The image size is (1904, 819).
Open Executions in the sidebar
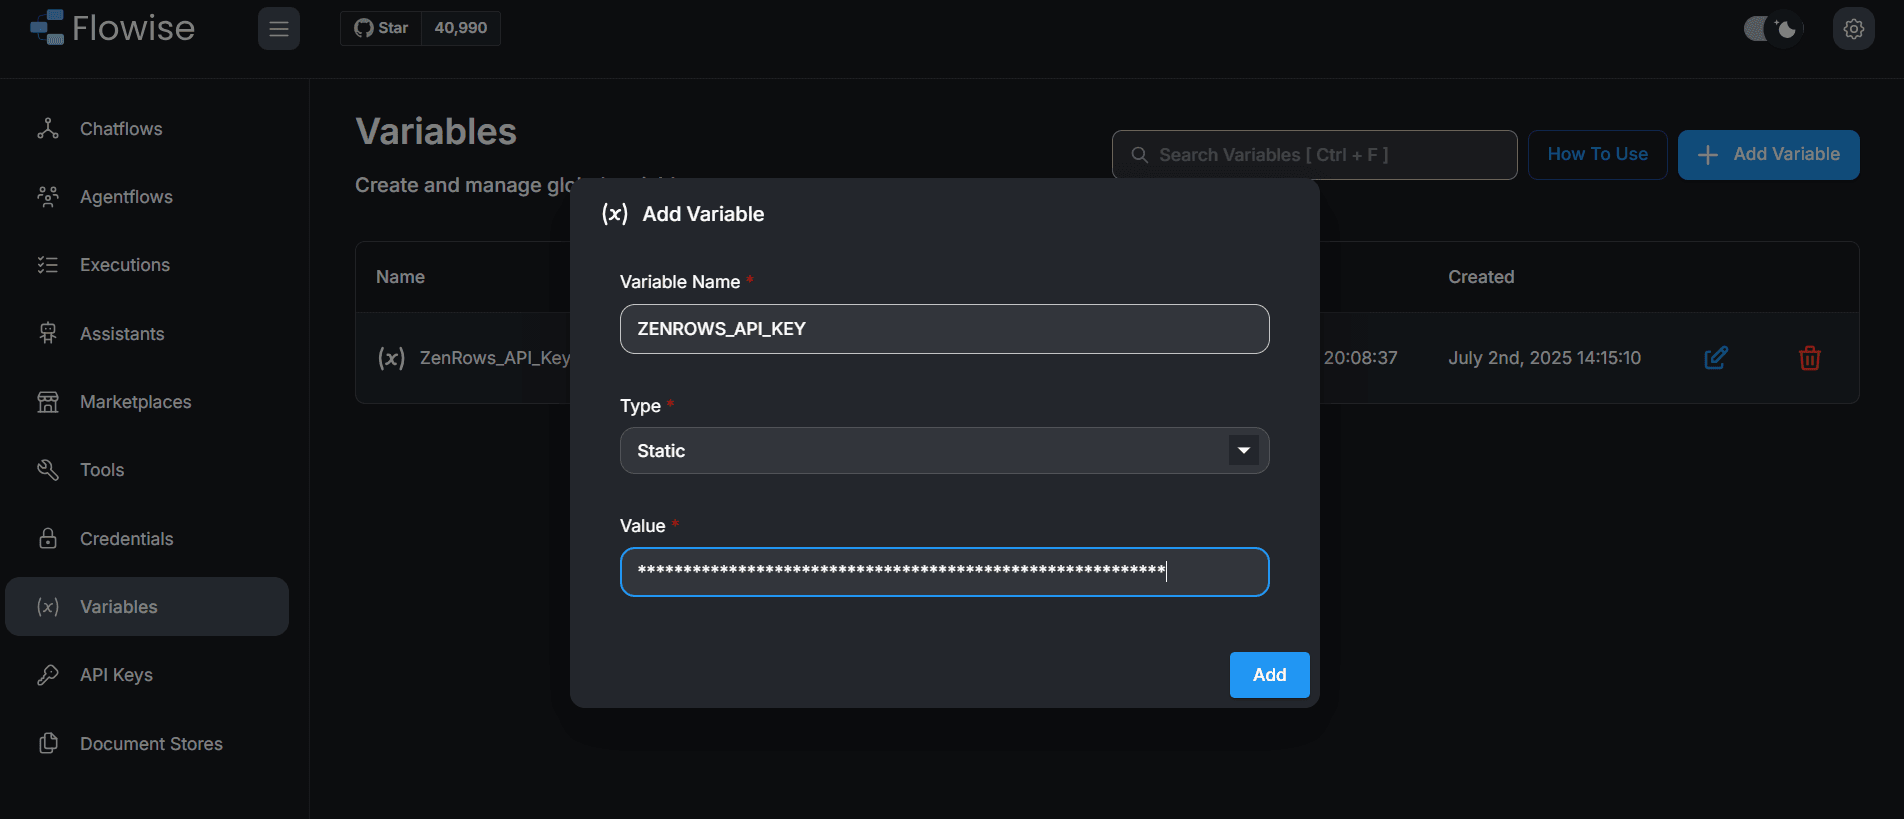[147, 265]
